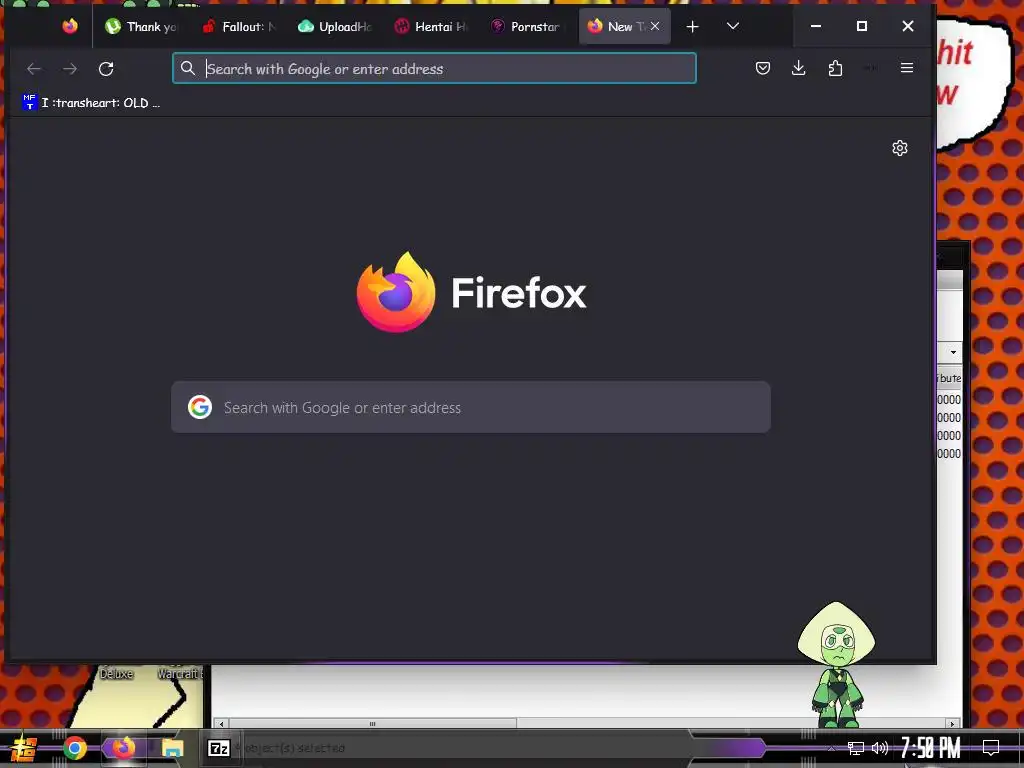The width and height of the screenshot is (1024, 768).
Task: Switch to the Fallout tab
Action: point(238,26)
